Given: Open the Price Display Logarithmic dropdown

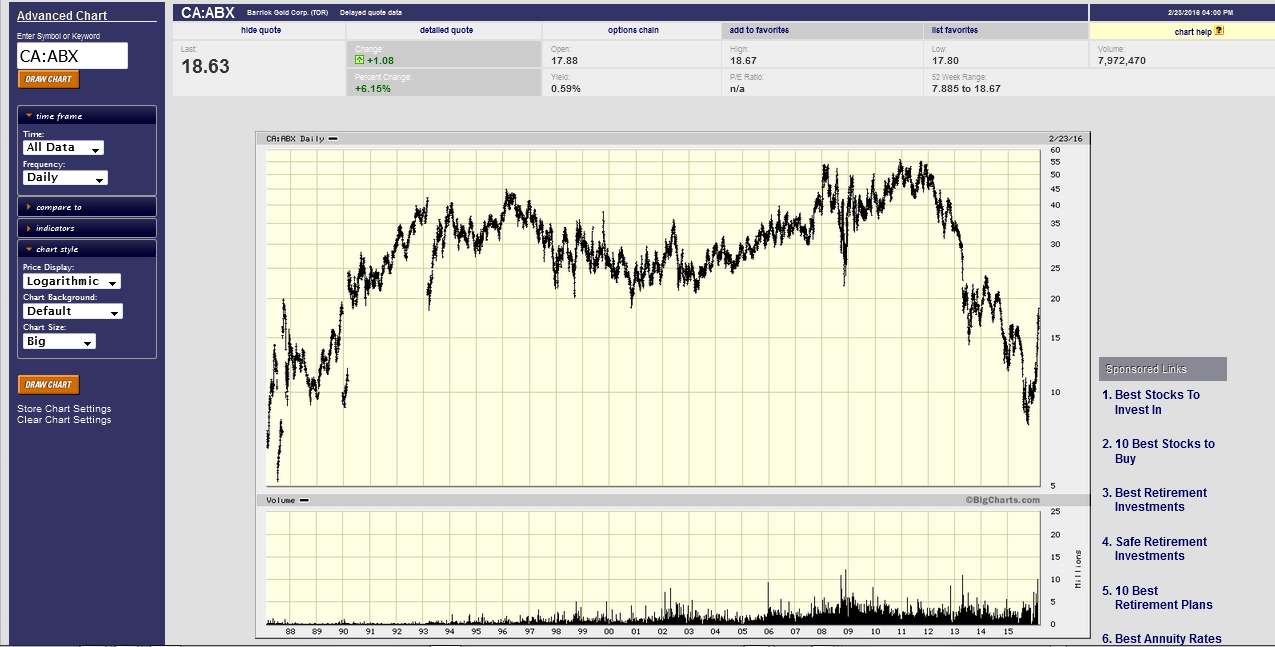Looking at the screenshot, I should pos(71,282).
